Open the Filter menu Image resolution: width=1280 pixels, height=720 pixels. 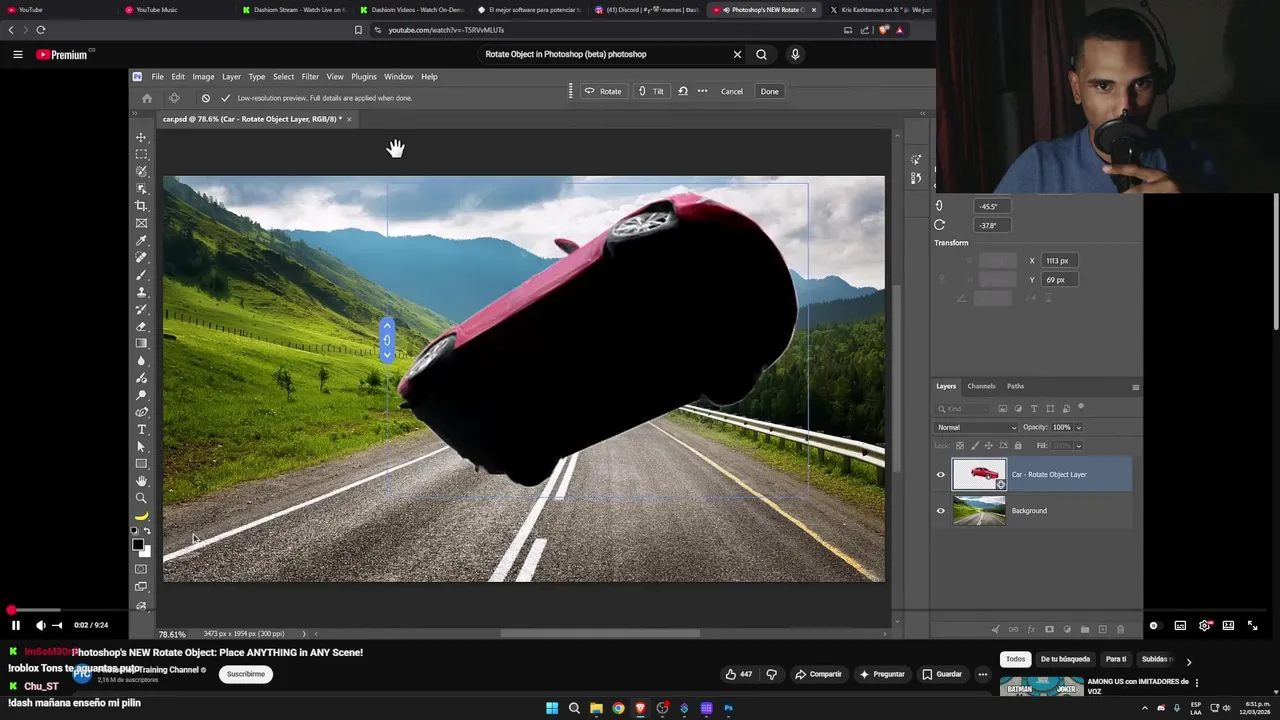310,77
